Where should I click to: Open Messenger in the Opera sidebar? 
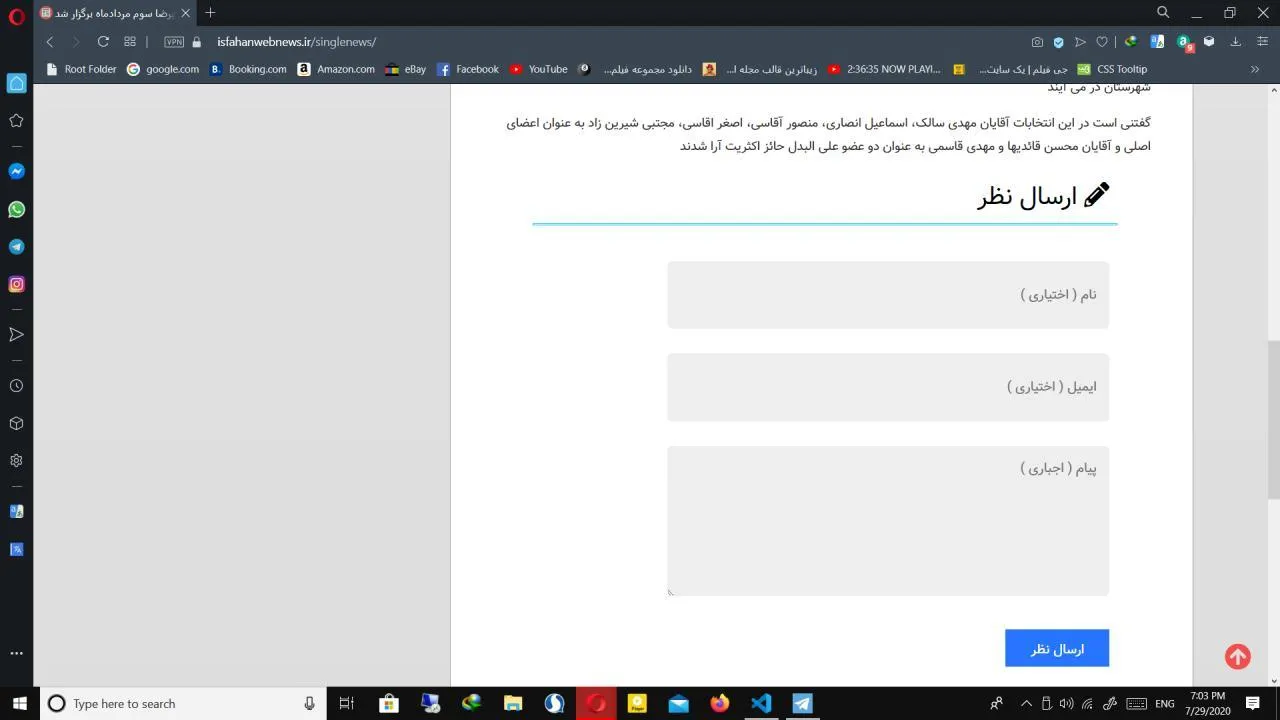point(16,171)
